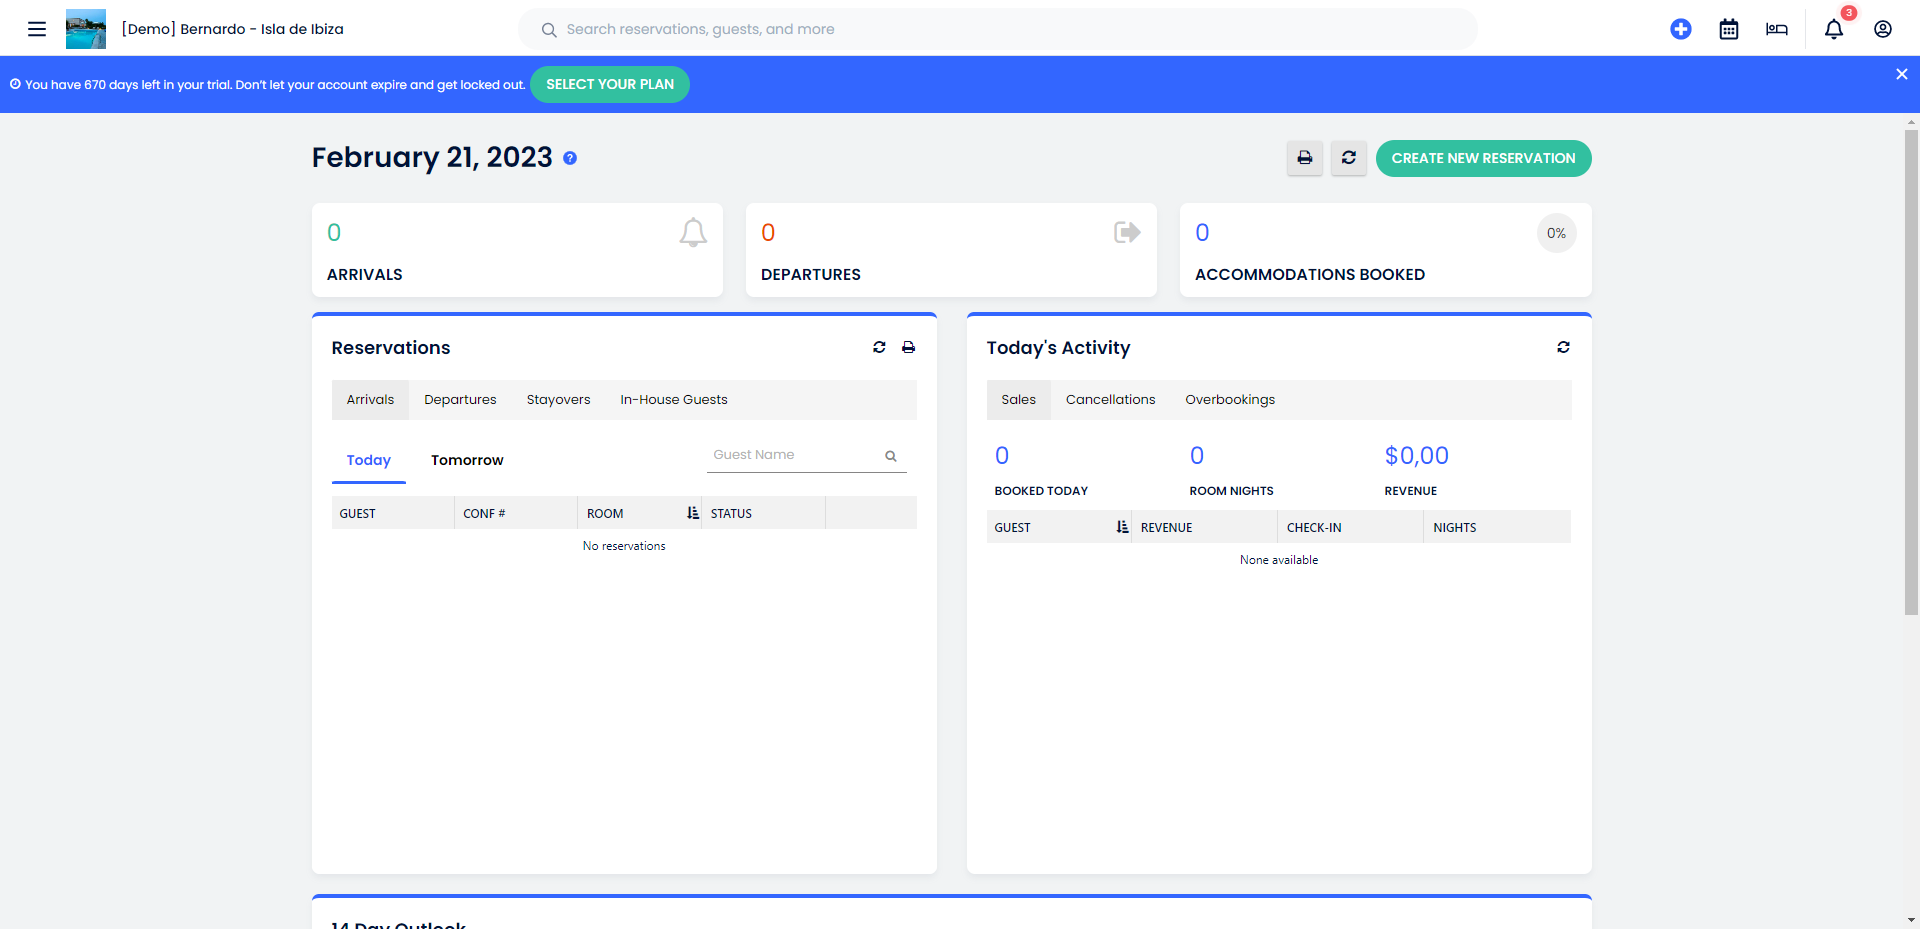Click the dashboard print icon button
1920x929 pixels.
[1305, 158]
